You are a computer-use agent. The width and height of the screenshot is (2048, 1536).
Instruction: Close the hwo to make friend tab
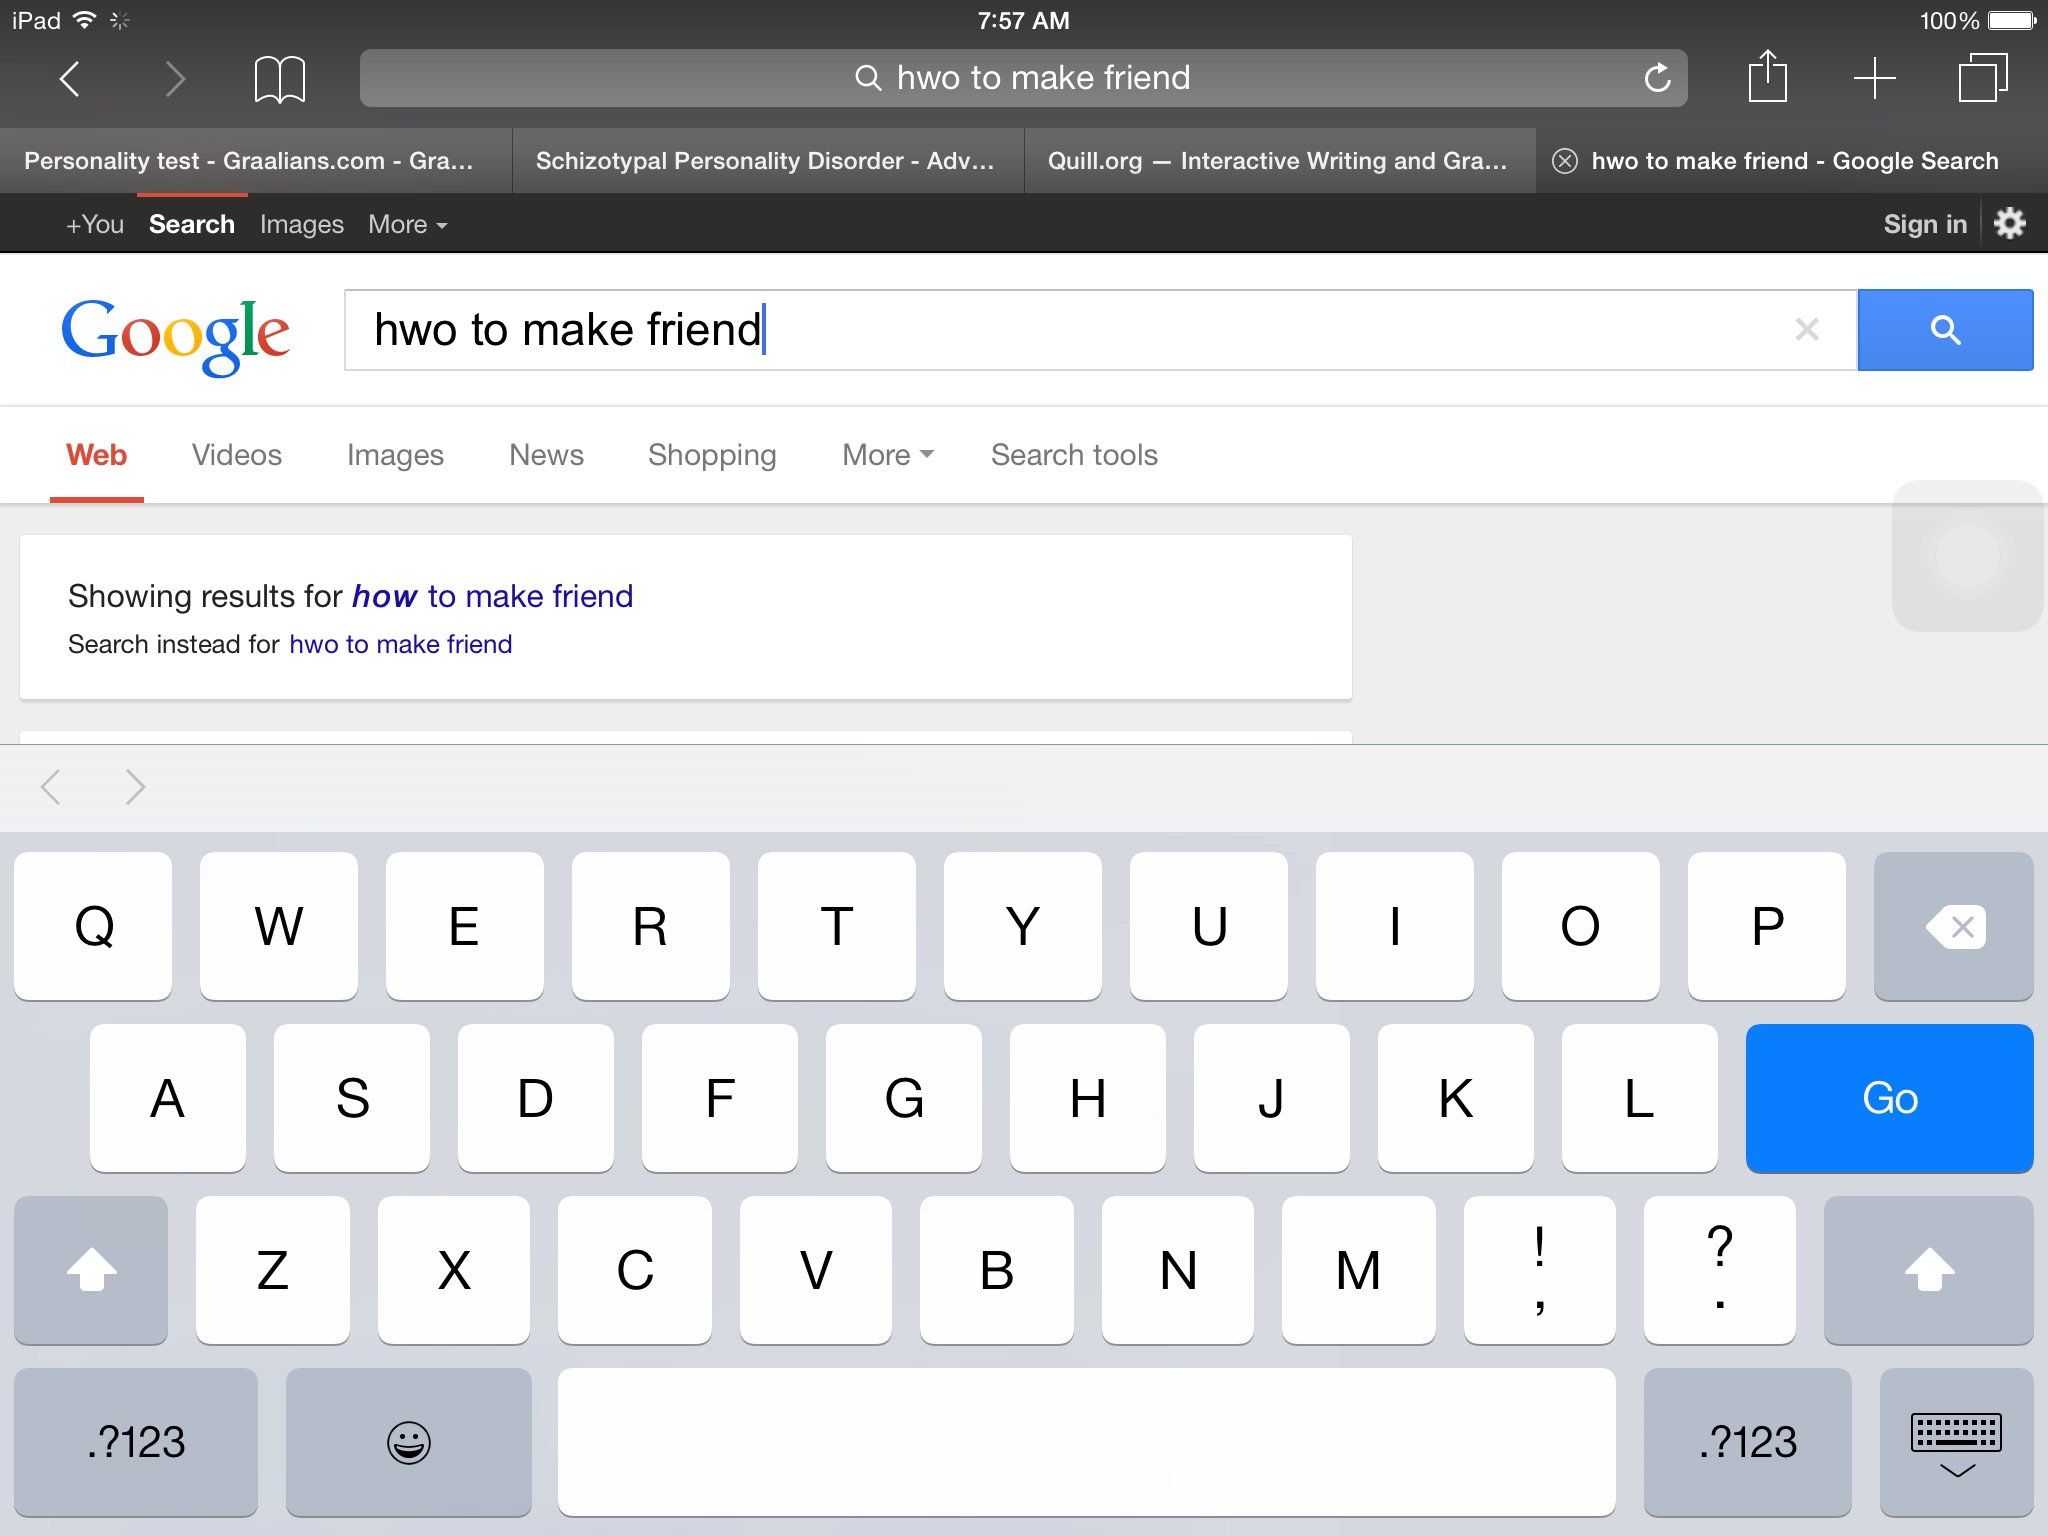click(1565, 161)
